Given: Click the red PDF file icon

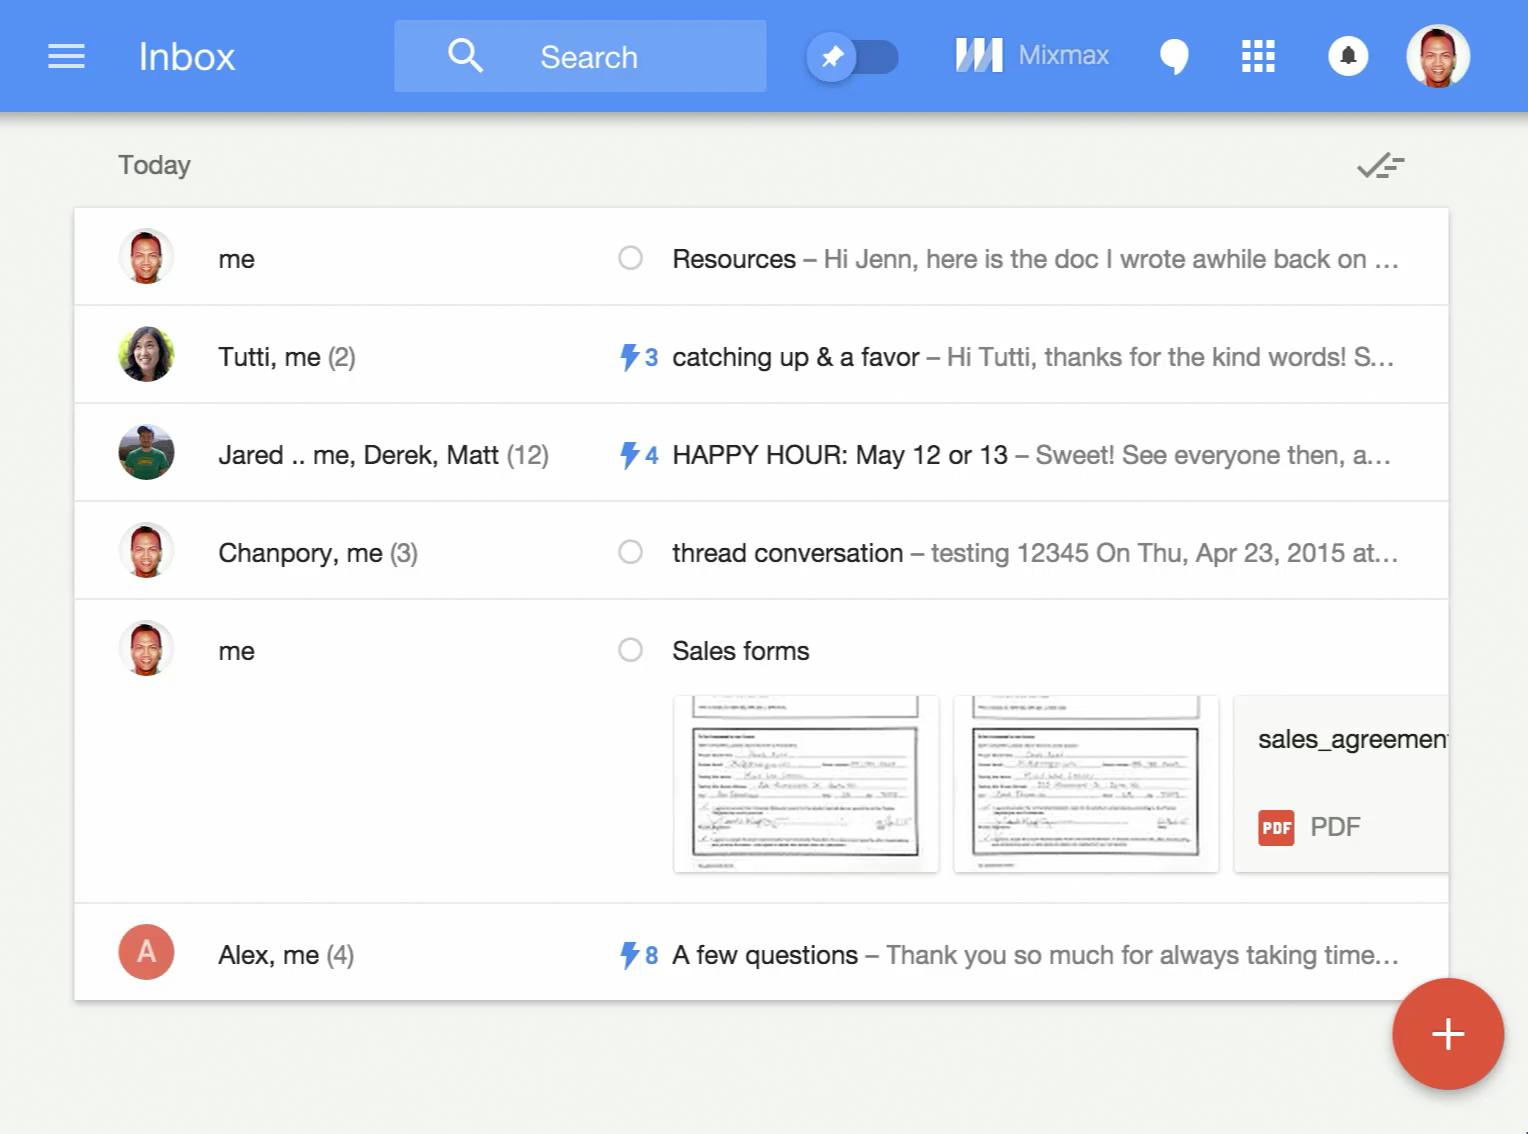Looking at the screenshot, I should click(1276, 828).
